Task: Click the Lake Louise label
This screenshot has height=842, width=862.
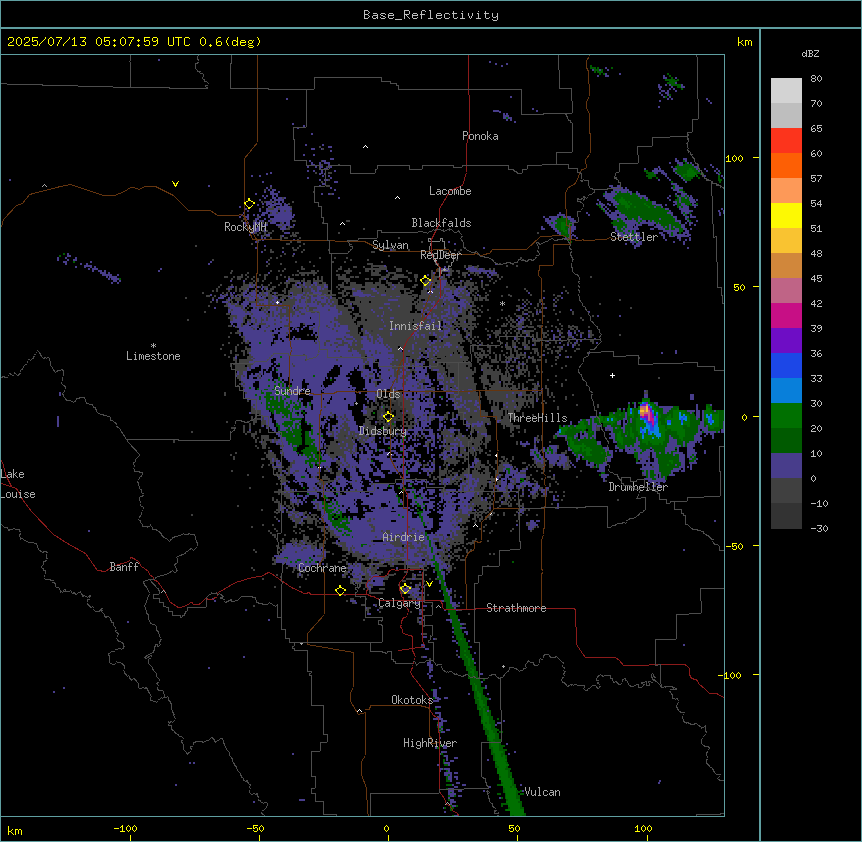Action: [x=18, y=484]
